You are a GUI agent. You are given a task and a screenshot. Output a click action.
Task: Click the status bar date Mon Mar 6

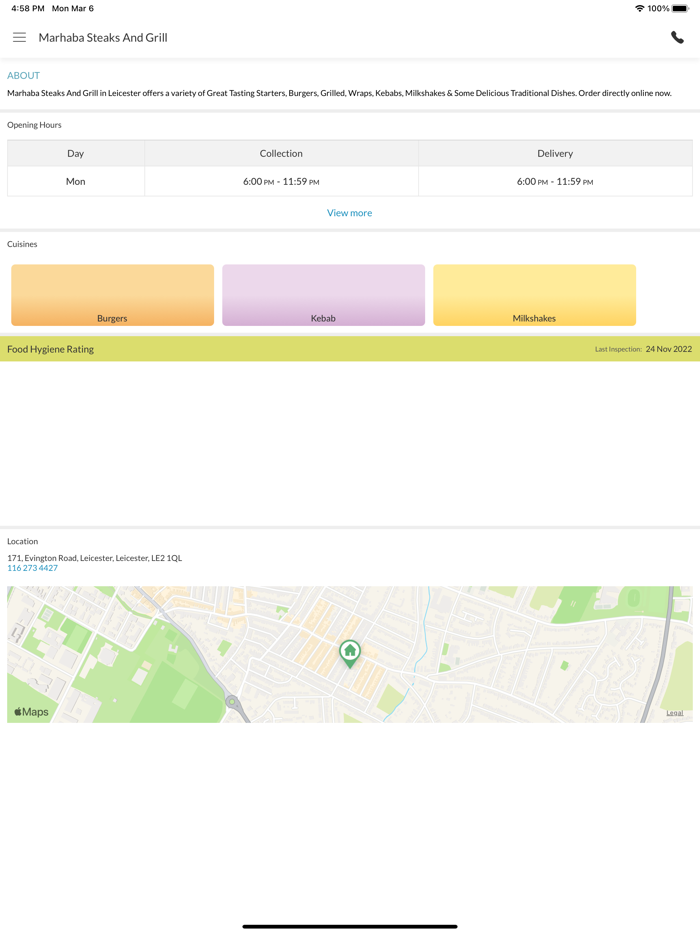pos(73,8)
